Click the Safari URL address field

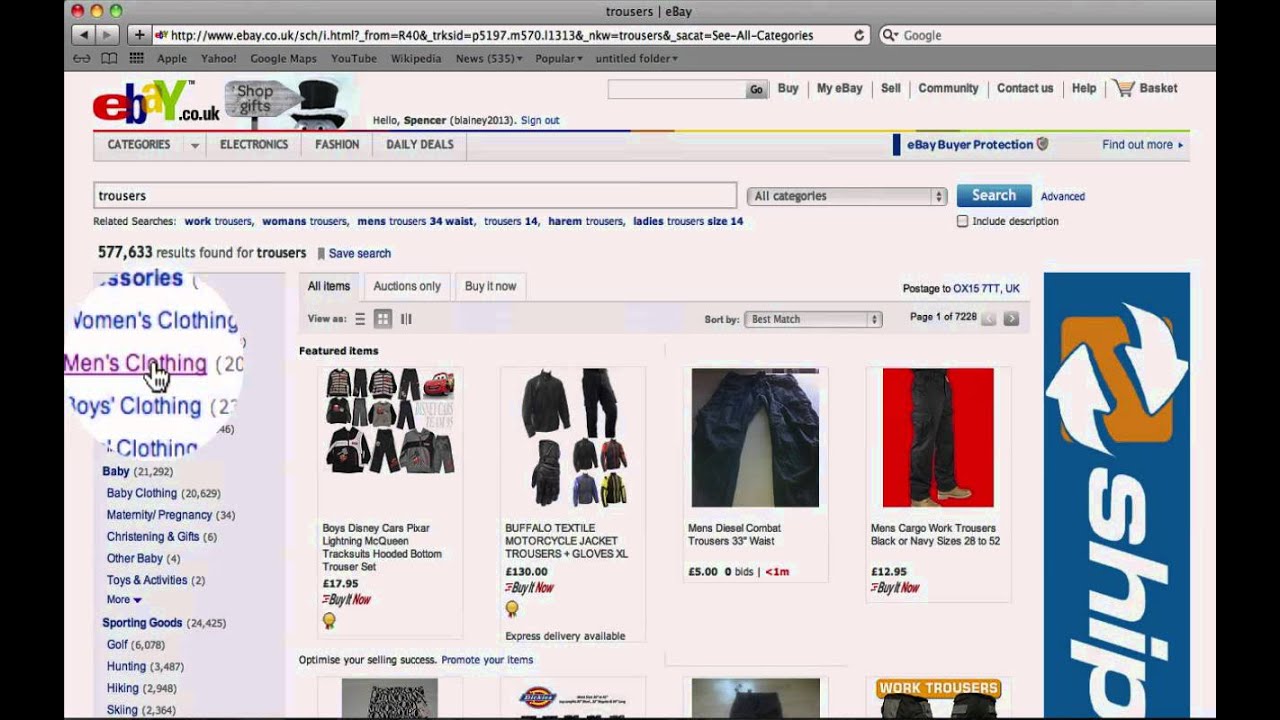pos(510,35)
